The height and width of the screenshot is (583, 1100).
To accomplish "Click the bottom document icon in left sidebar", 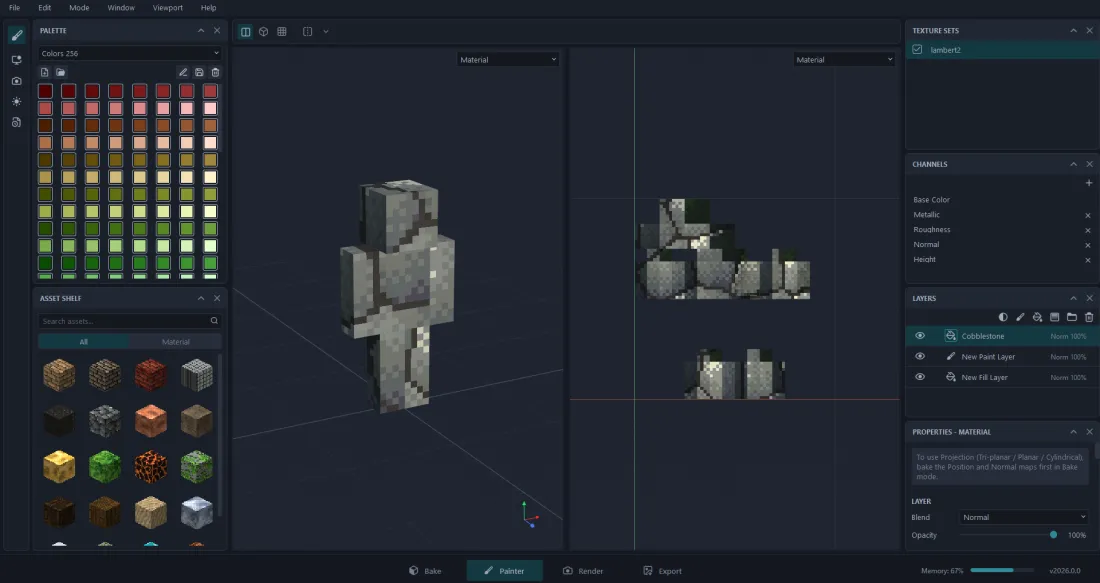I will tap(17, 122).
